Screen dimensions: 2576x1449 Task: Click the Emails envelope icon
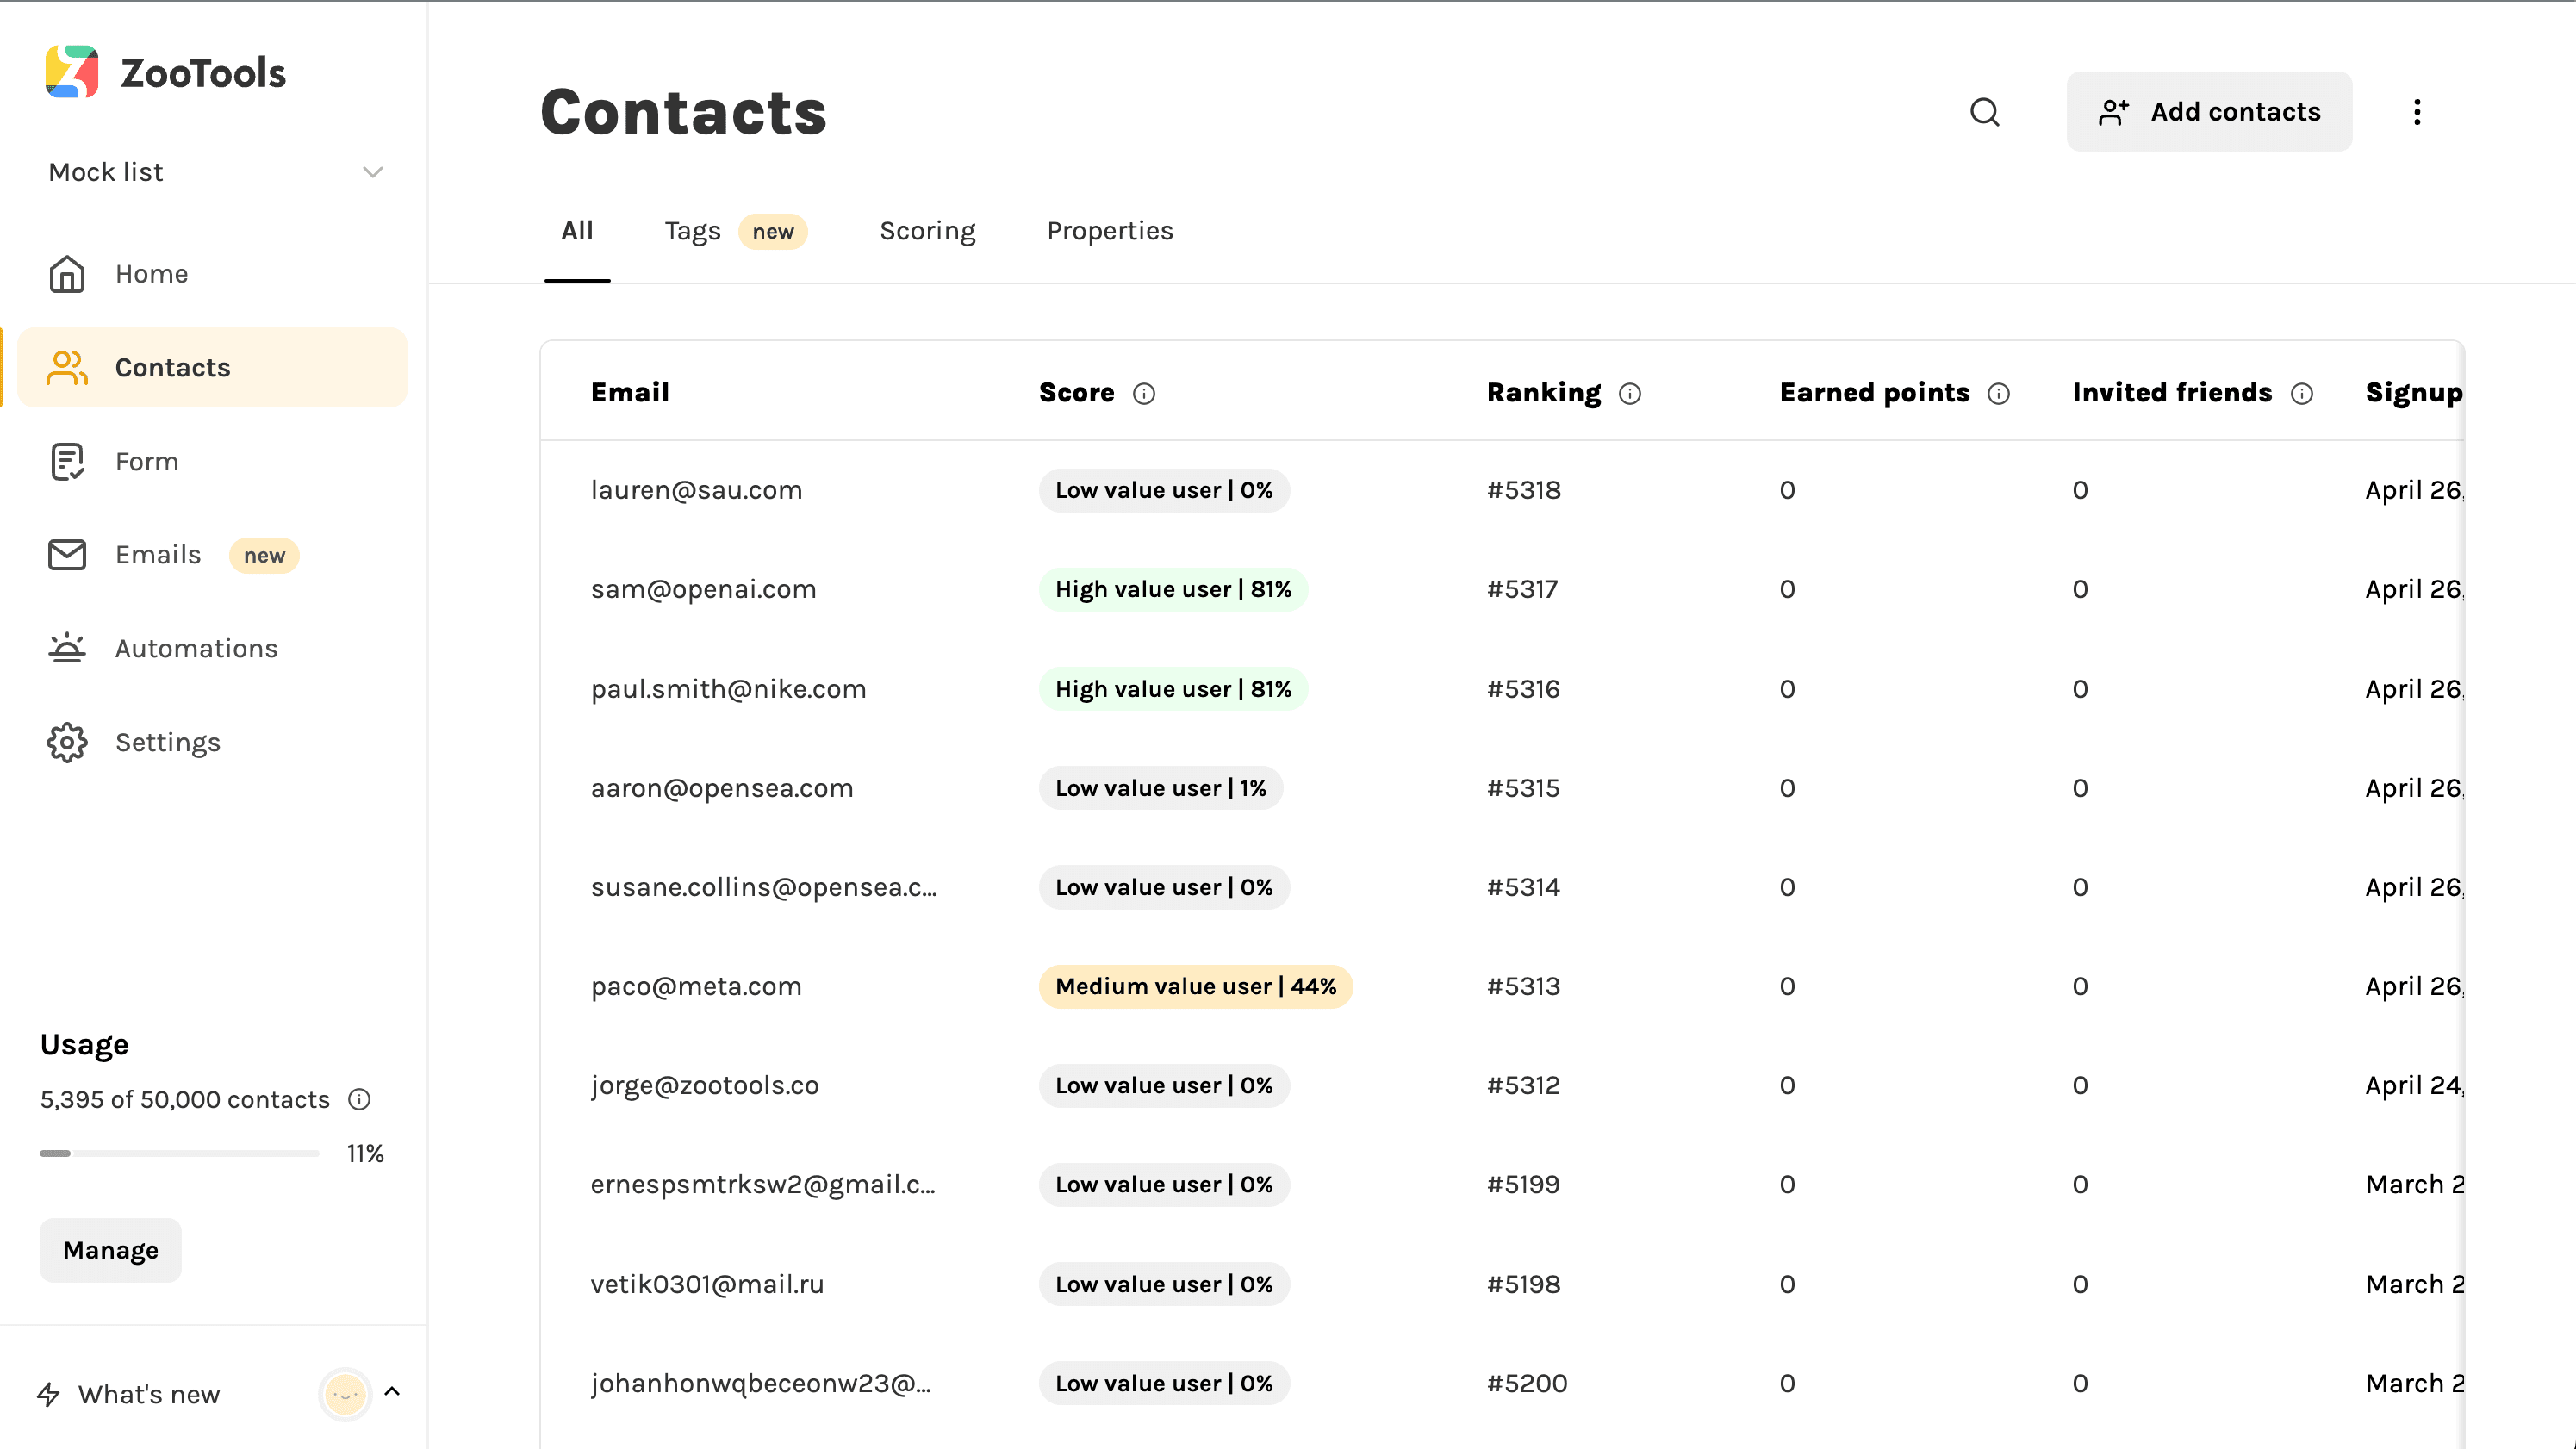coord(67,555)
